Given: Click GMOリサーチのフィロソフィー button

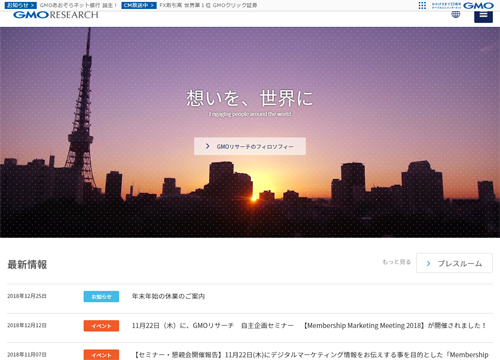Looking at the screenshot, I should pyautogui.click(x=250, y=146).
